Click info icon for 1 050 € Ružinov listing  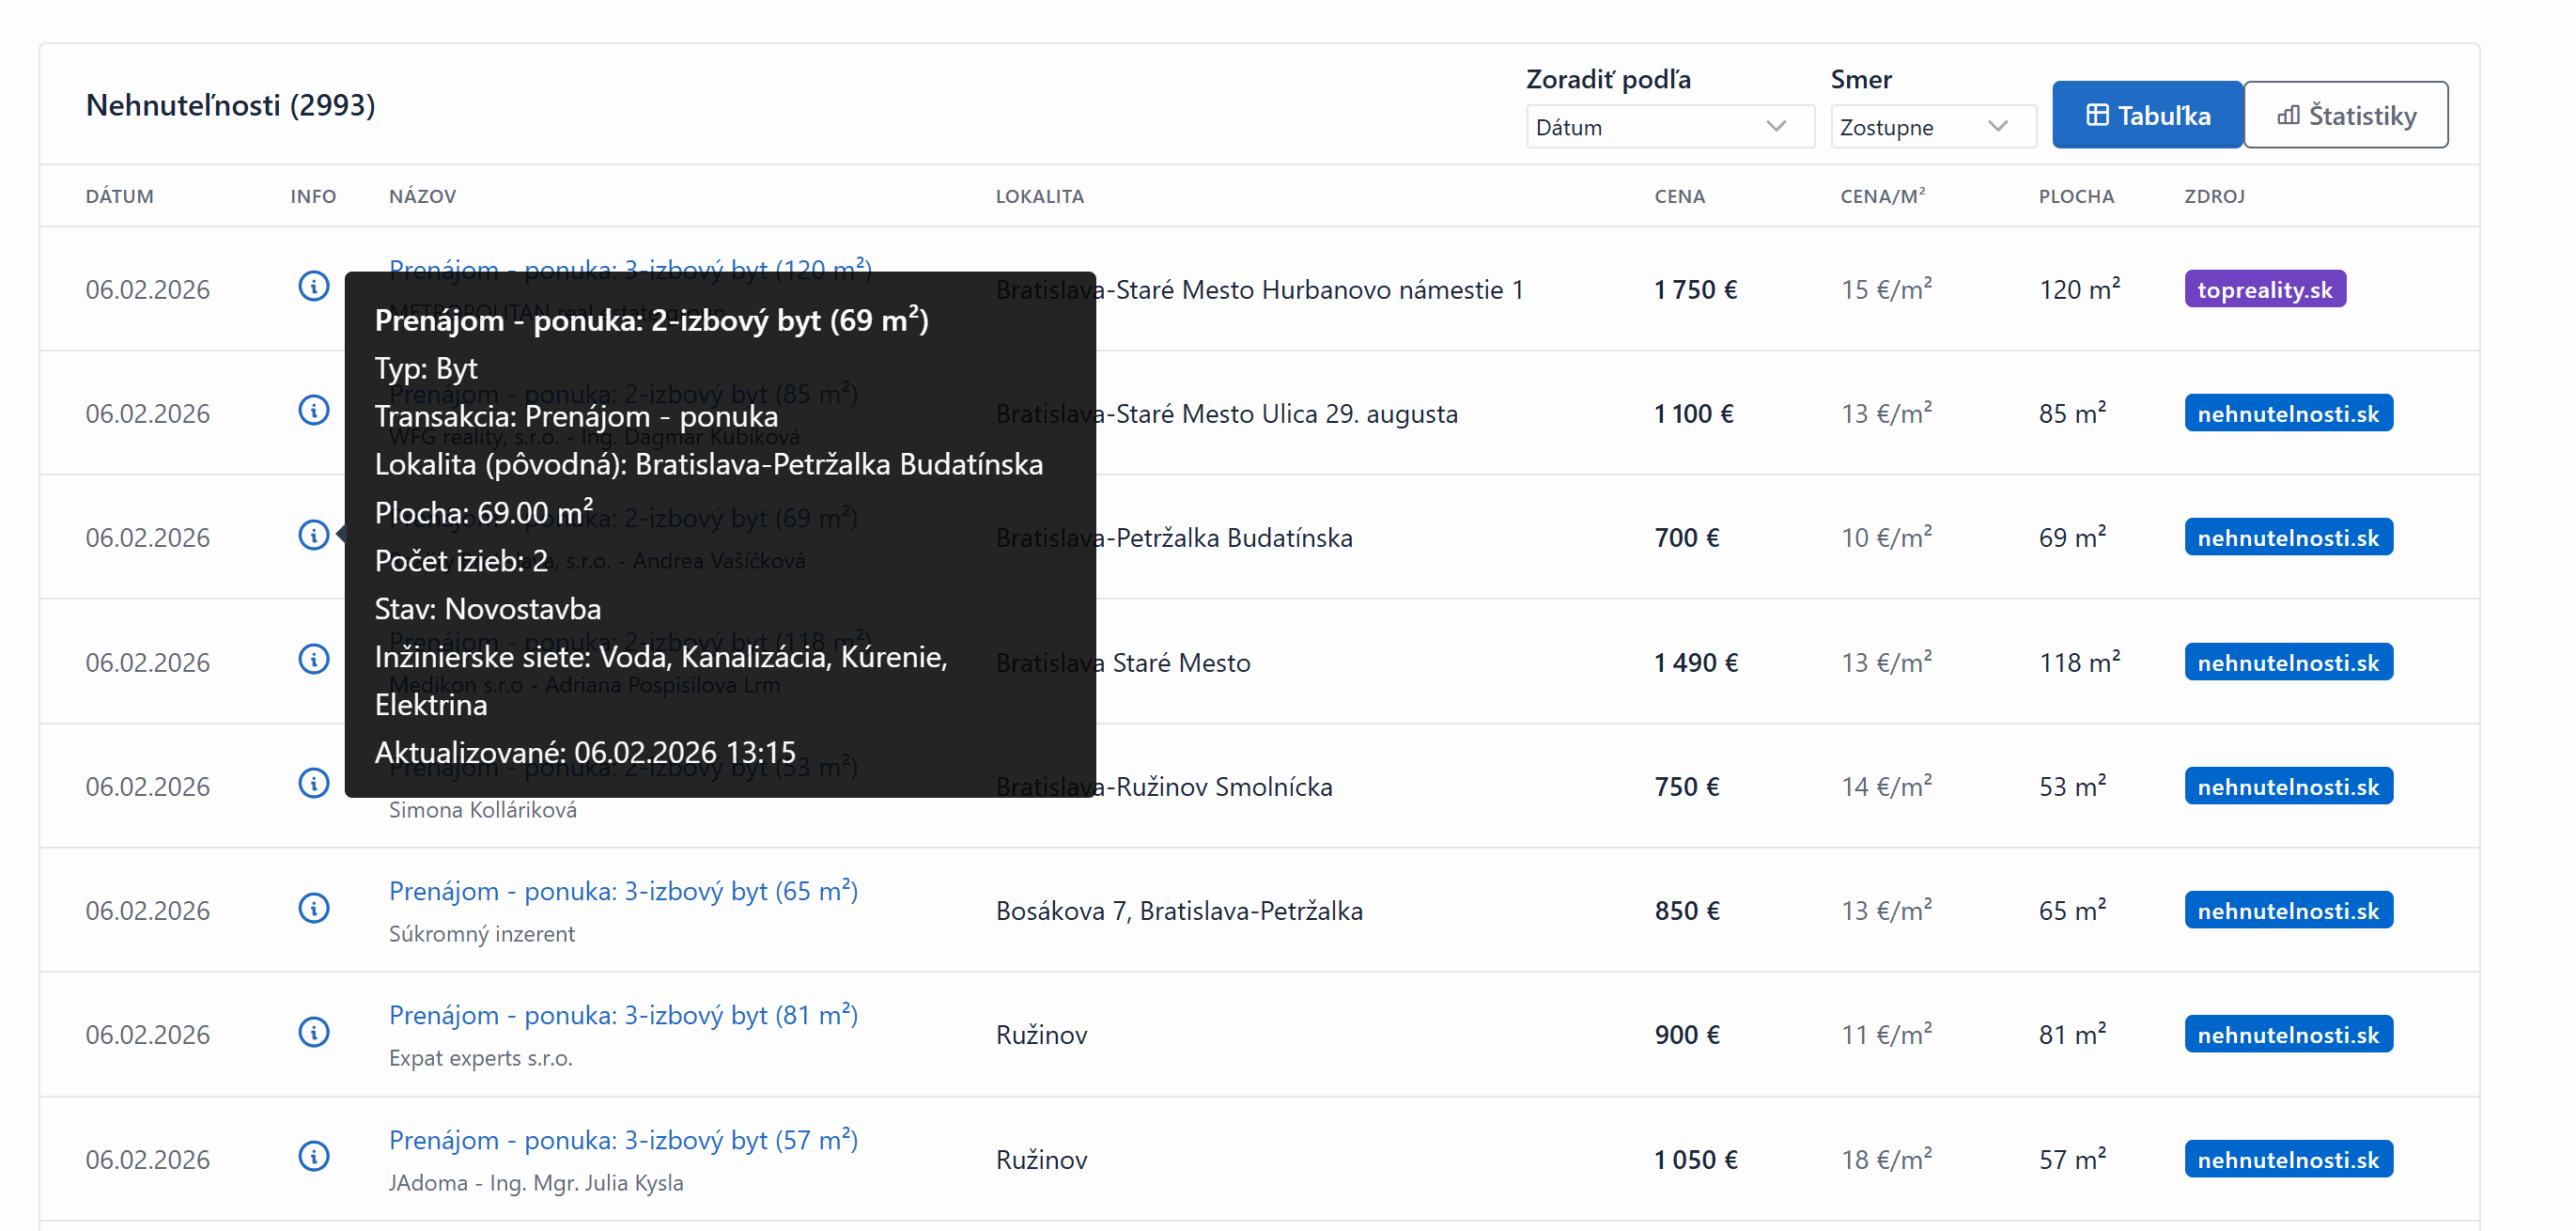(313, 1157)
